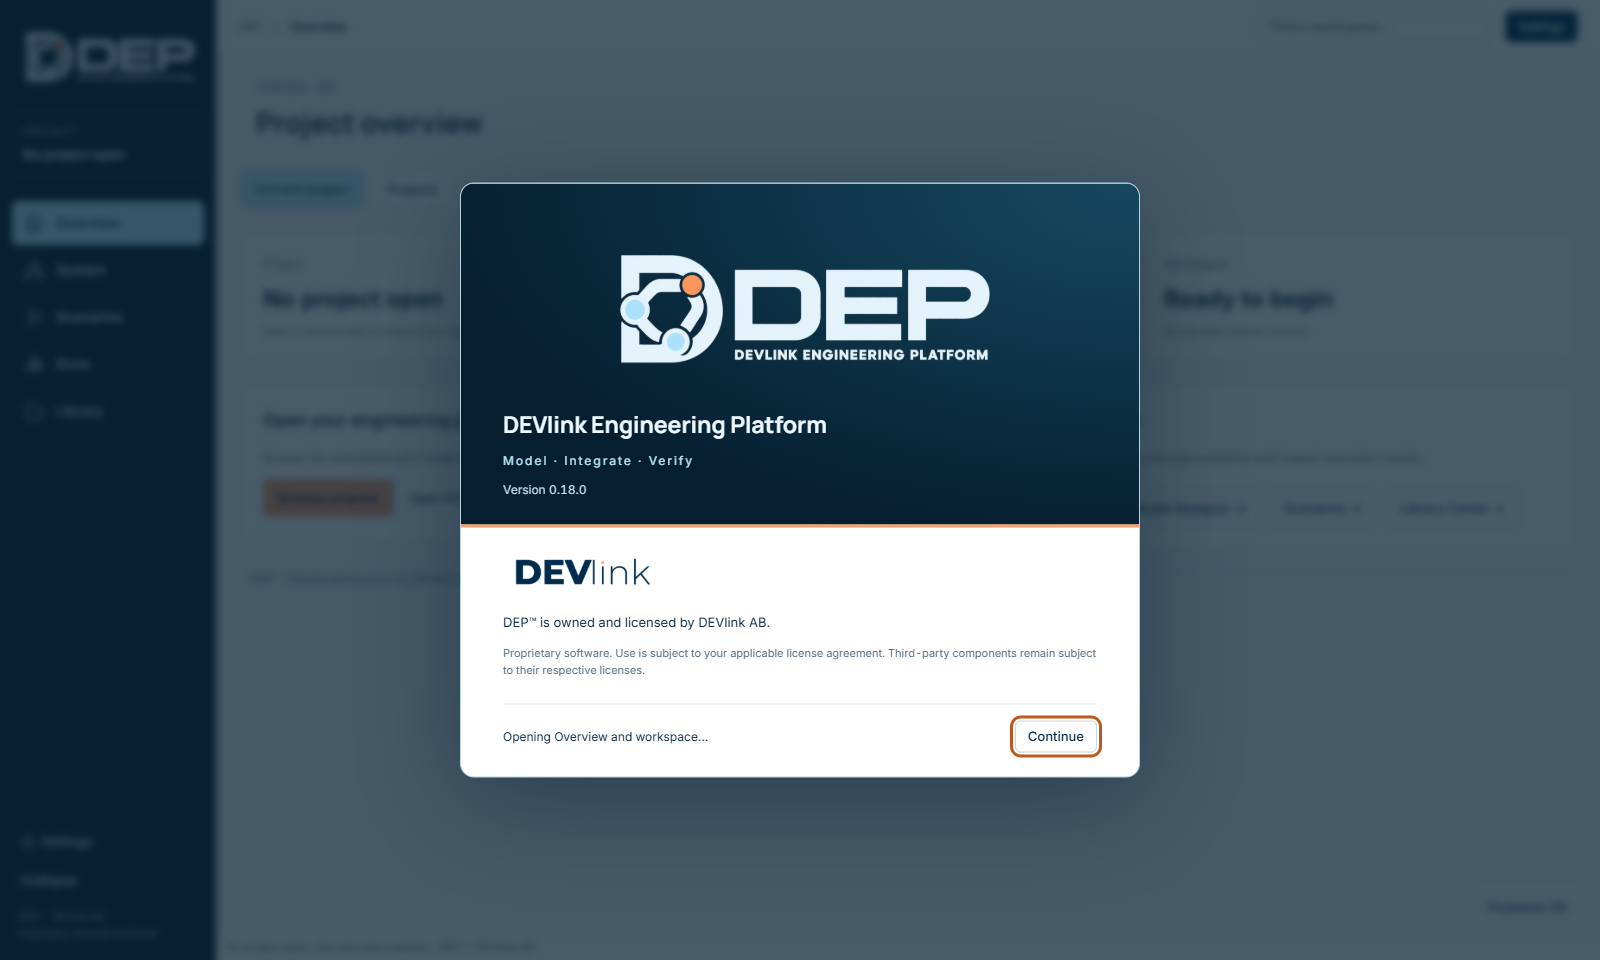Image resolution: width=1600 pixels, height=960 pixels.
Task: Collapse the background sidebar
Action: (x=48, y=881)
